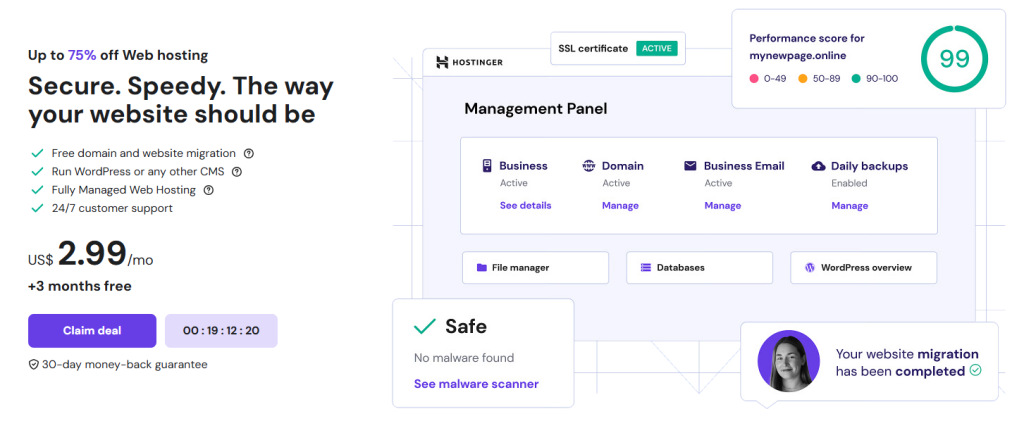The image size is (1024, 428).
Task: Click the checkmark beside 24/7 customer support
Action: coord(37,208)
